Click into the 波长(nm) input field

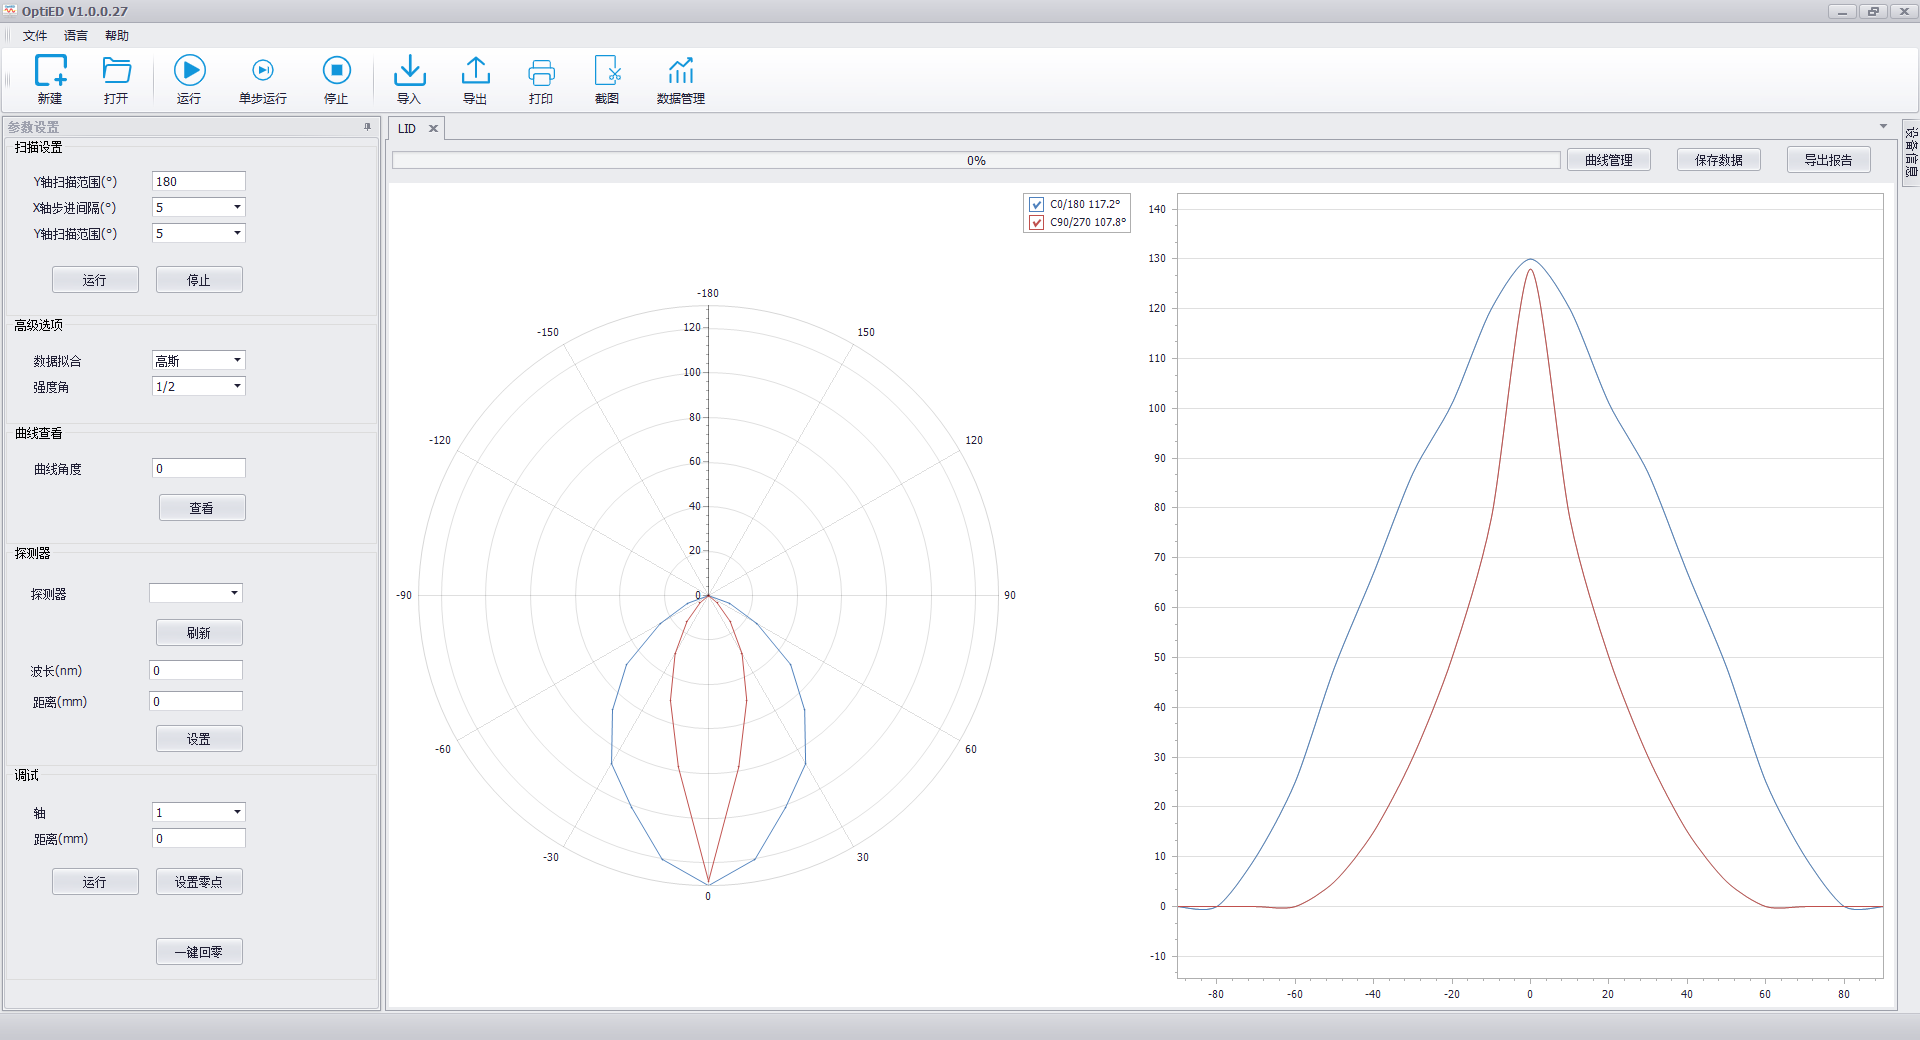(x=196, y=671)
